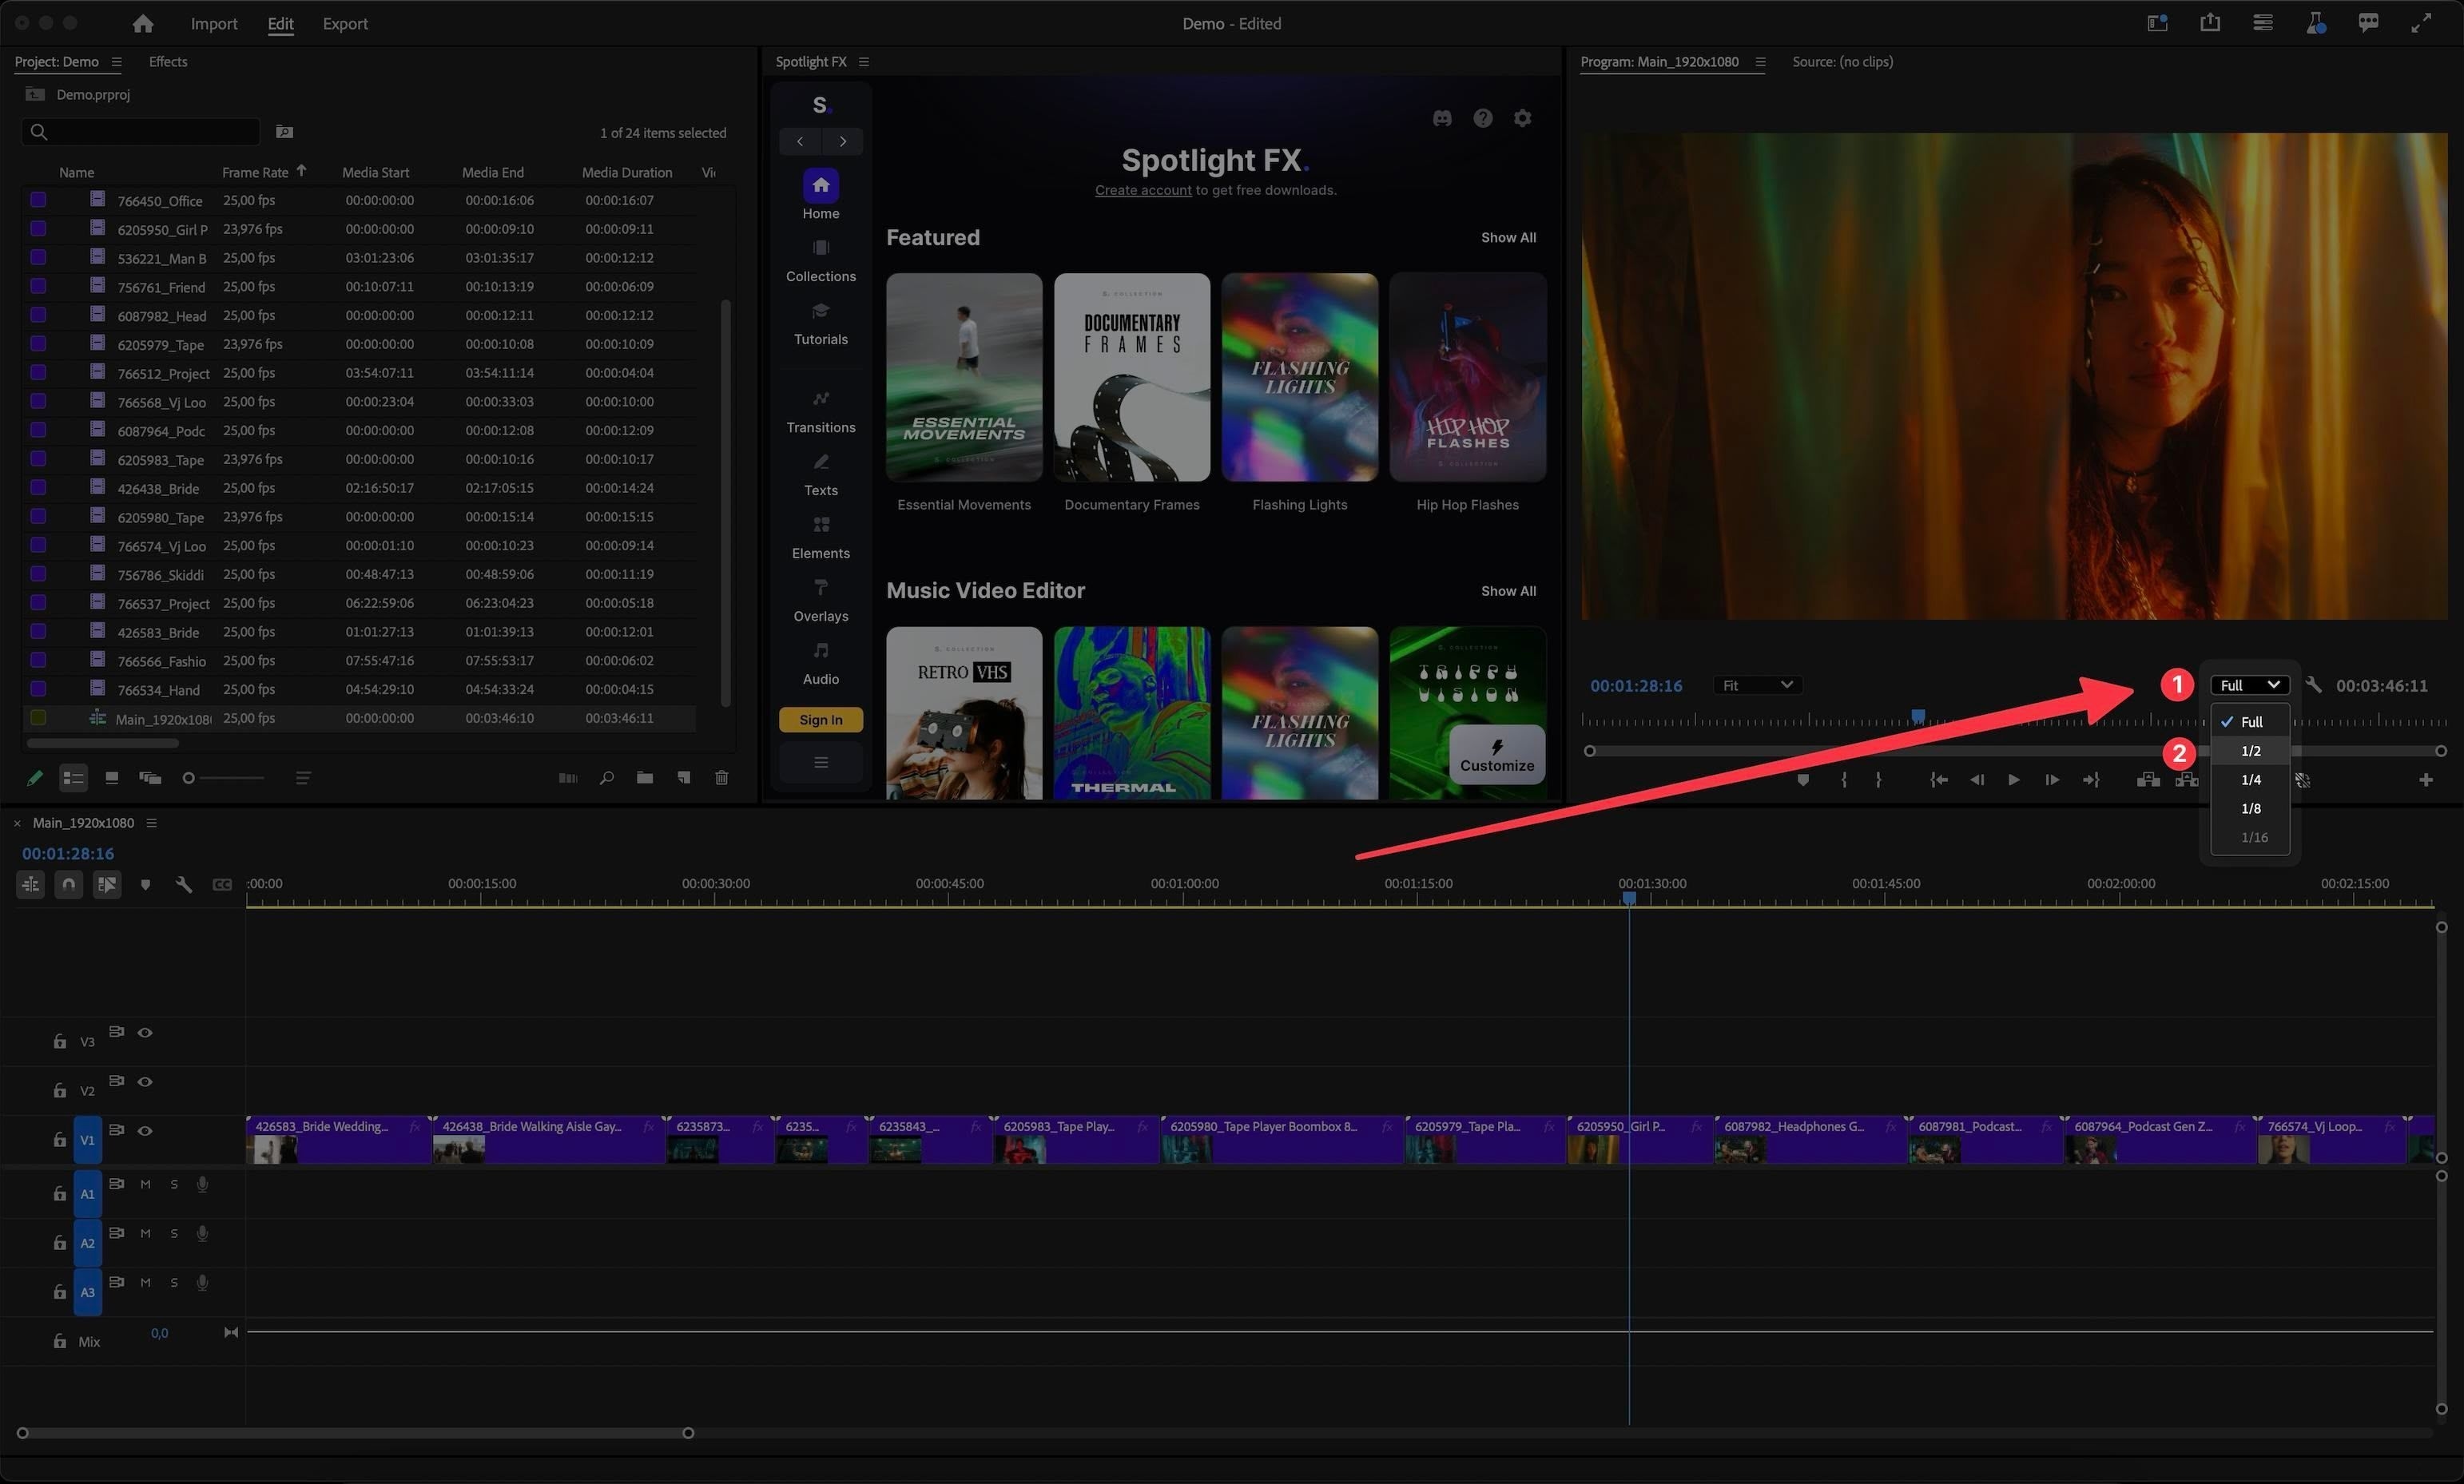The width and height of the screenshot is (2464, 1484).
Task: Sort by Frame Rate column header
Action: pos(255,172)
